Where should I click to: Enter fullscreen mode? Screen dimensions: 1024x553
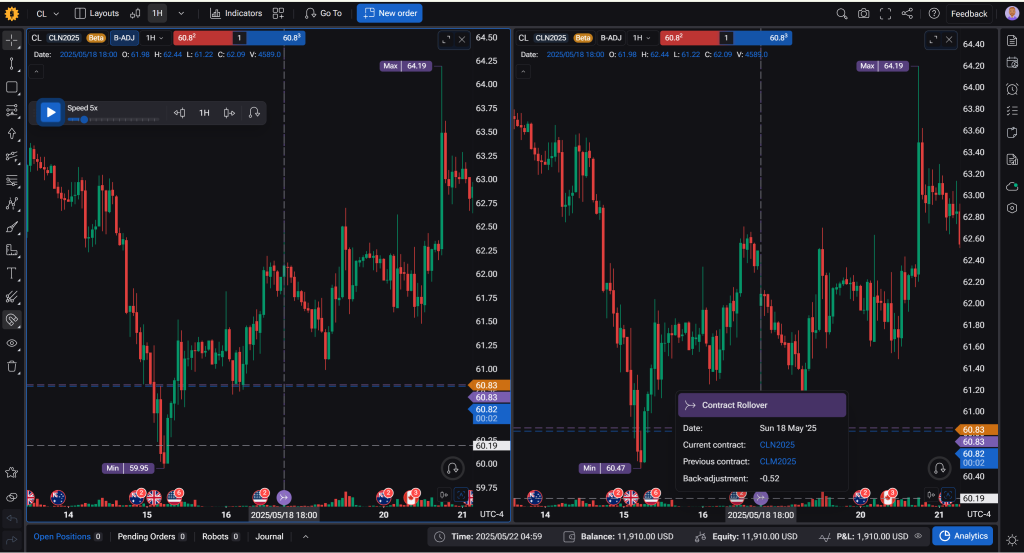point(886,13)
